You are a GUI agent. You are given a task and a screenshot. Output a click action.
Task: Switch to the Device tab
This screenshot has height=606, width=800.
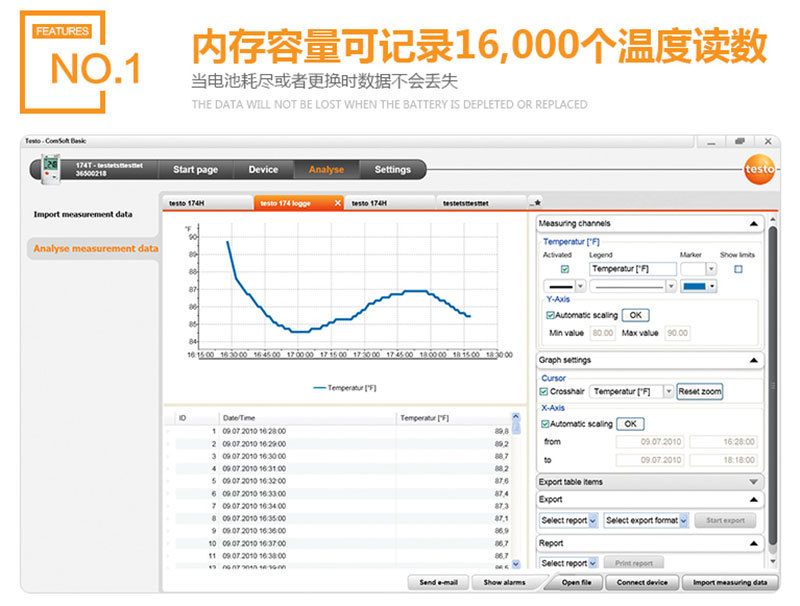[x=263, y=169]
